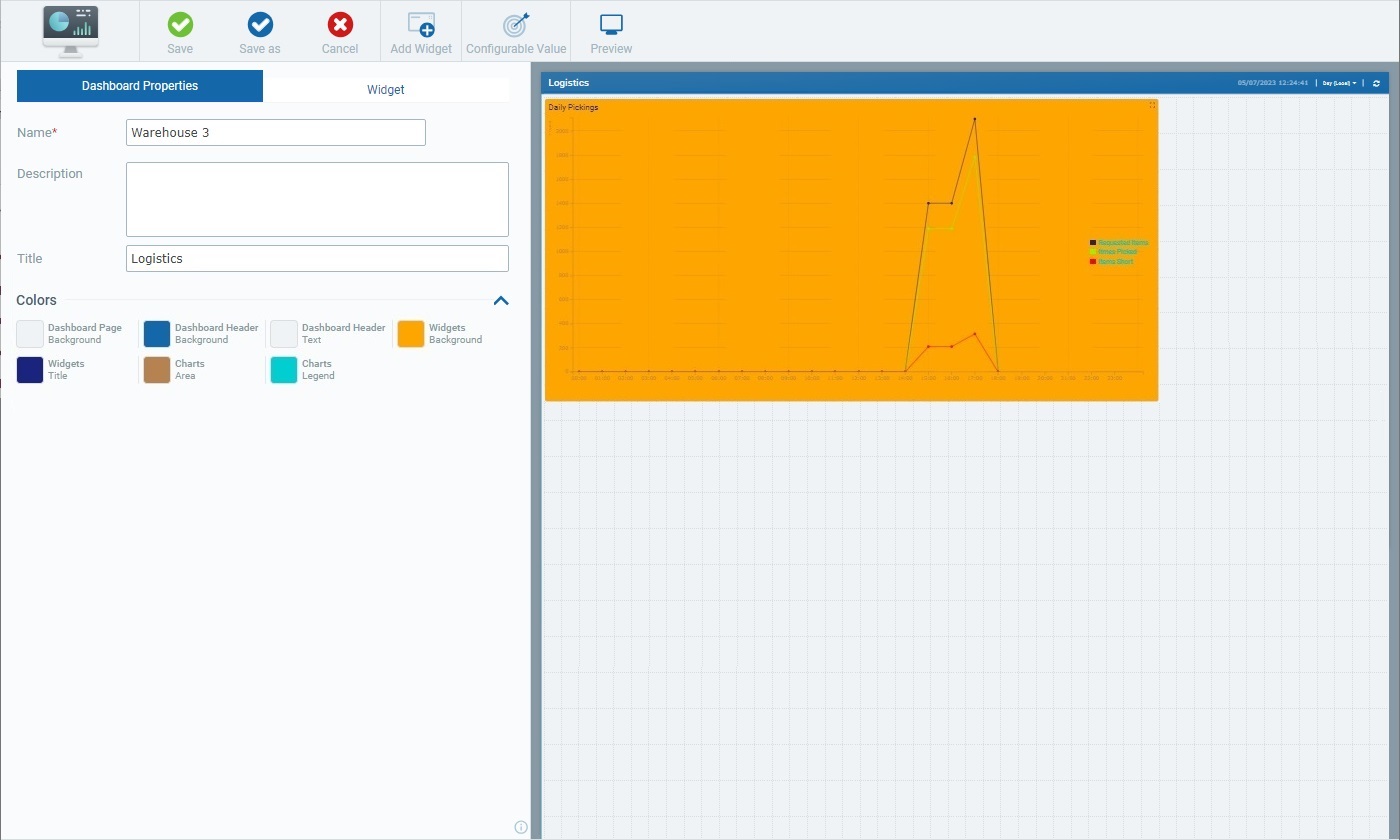Toggle Requested Items legend entry
Viewport: 1400px width, 840px height.
1119,243
